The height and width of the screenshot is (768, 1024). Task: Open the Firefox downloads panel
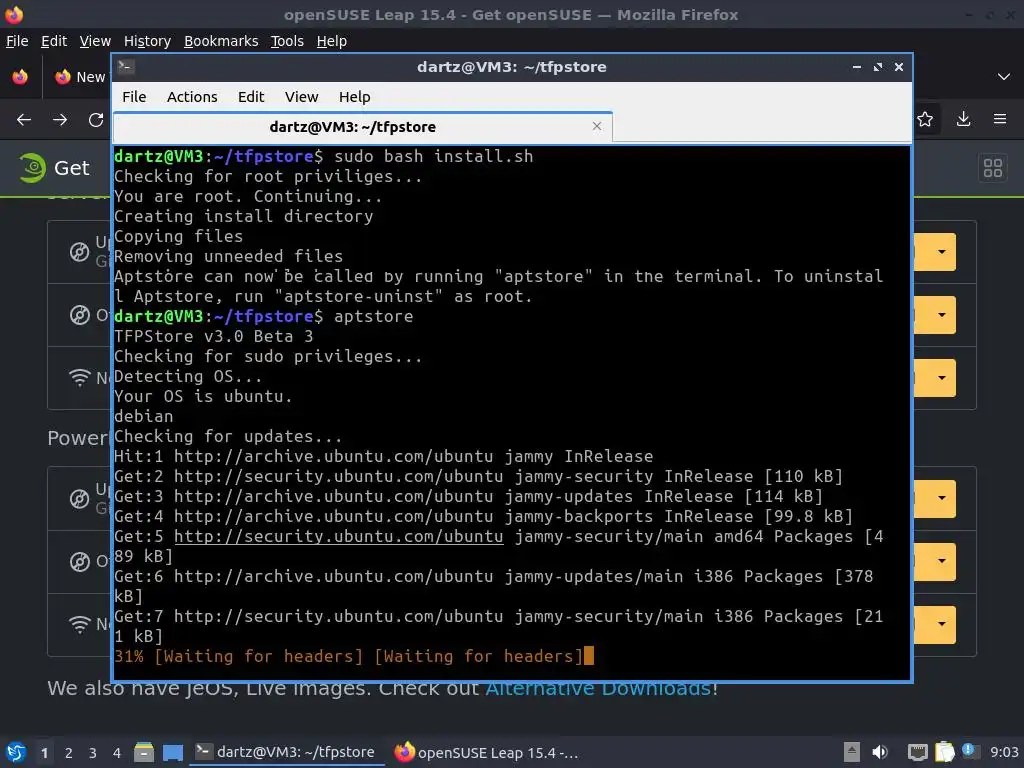click(963, 119)
